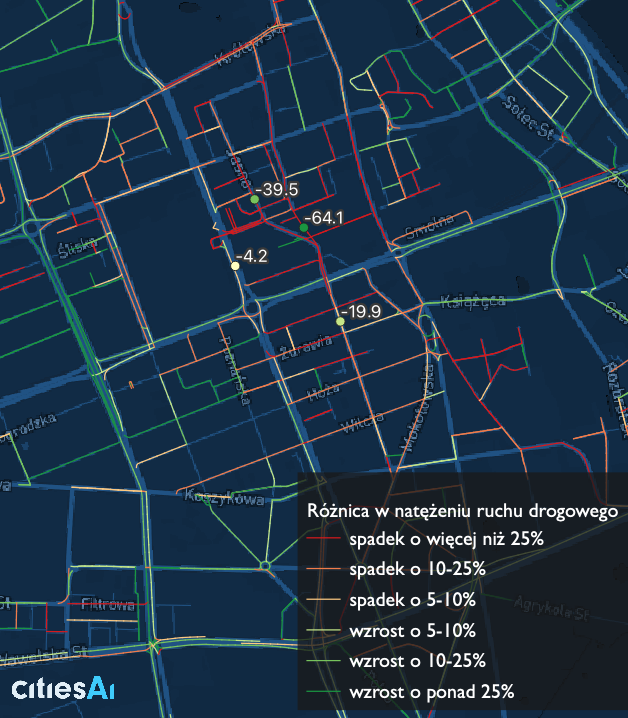Click the legend text spadek o 10-25%

pyautogui.click(x=418, y=569)
